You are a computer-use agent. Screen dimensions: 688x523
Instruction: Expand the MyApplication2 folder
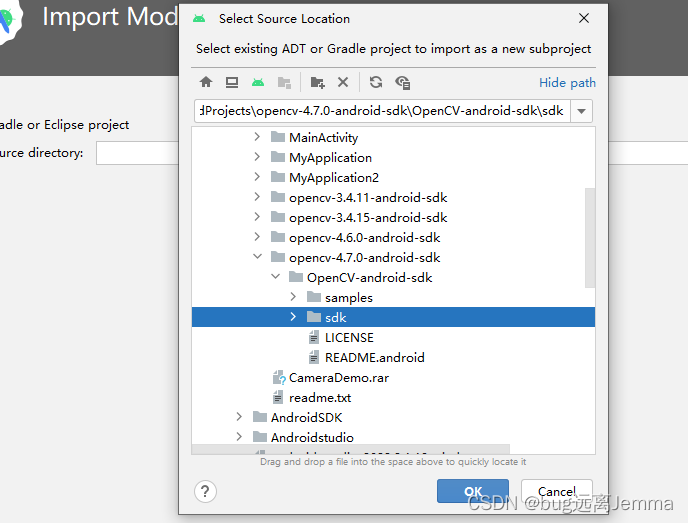257,177
